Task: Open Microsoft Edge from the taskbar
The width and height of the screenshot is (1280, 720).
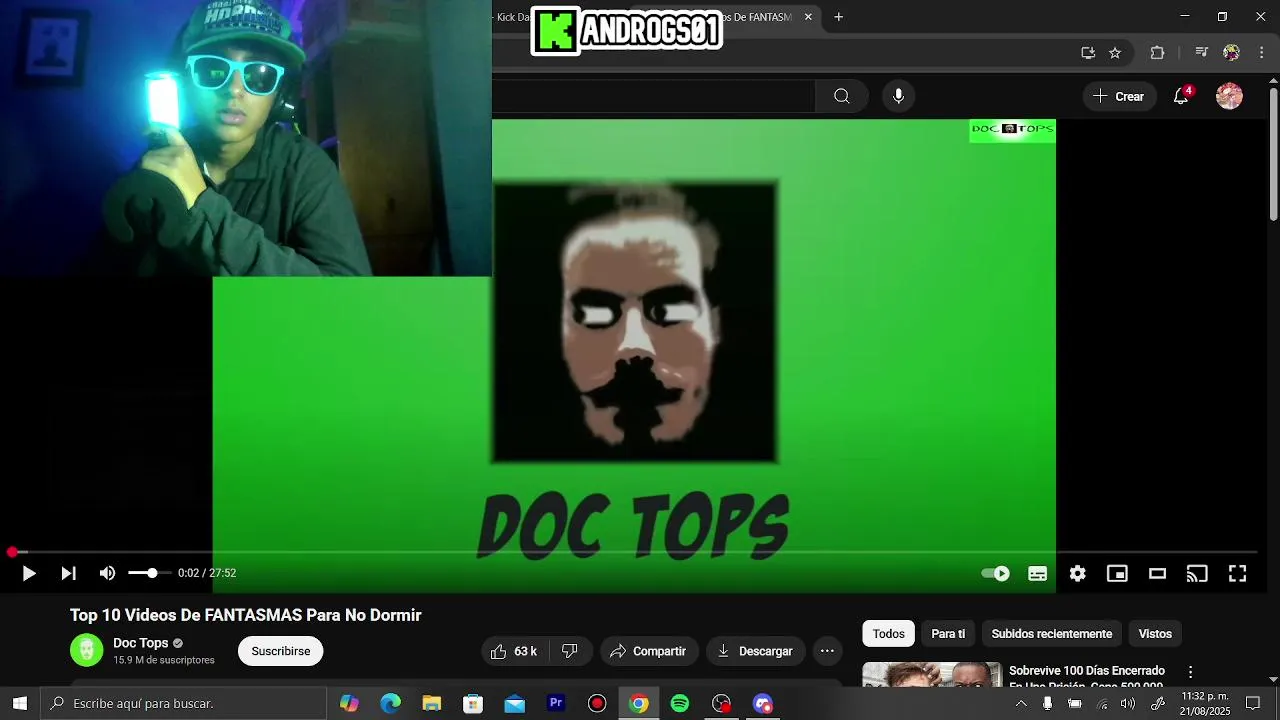Action: point(390,703)
